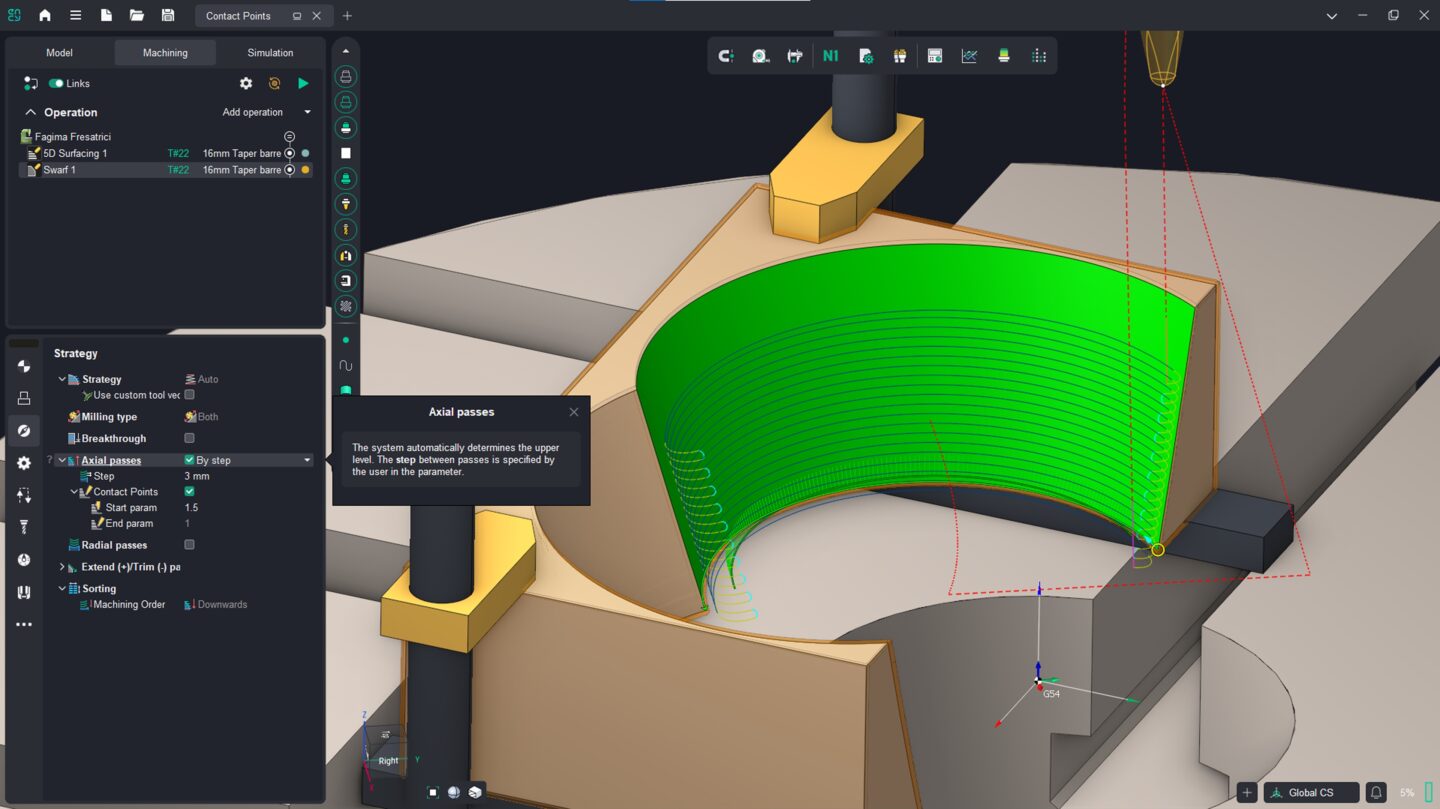The width and height of the screenshot is (1440, 809).
Task: Open the By step dropdown for Axial passes
Action: click(x=306, y=459)
